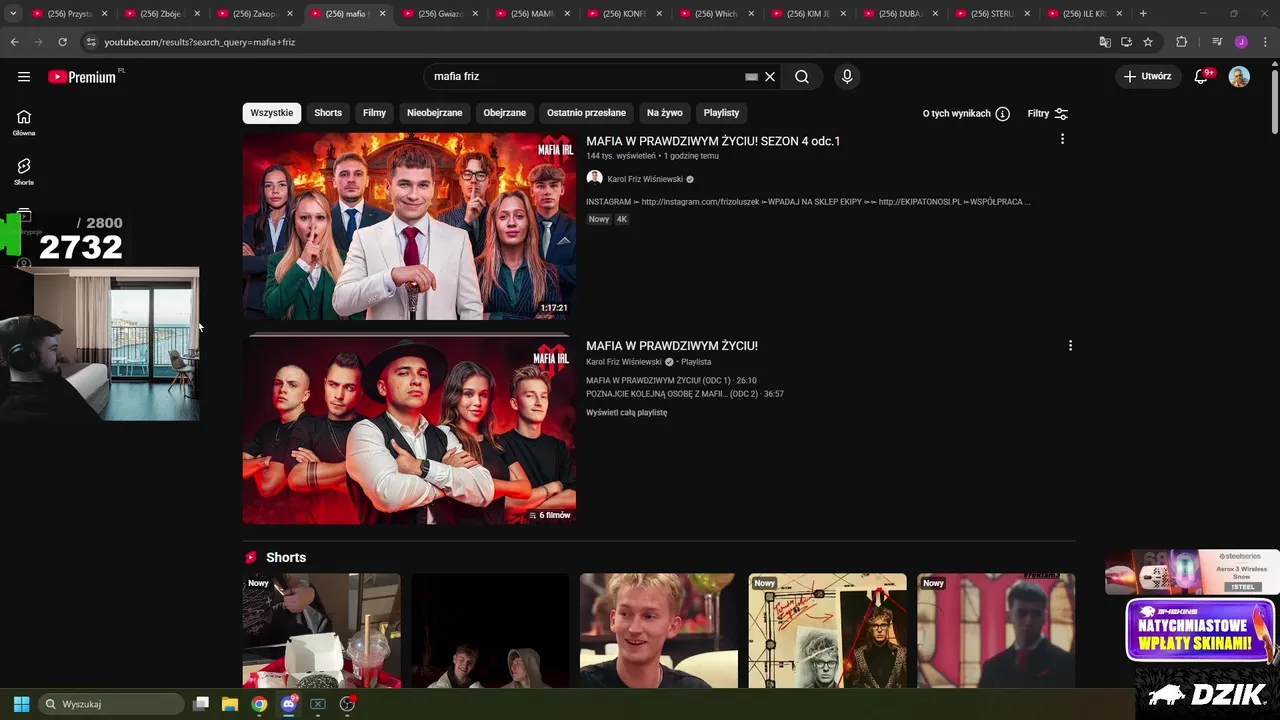Select the Obejrzane filter chip
1280x720 pixels.
point(505,113)
